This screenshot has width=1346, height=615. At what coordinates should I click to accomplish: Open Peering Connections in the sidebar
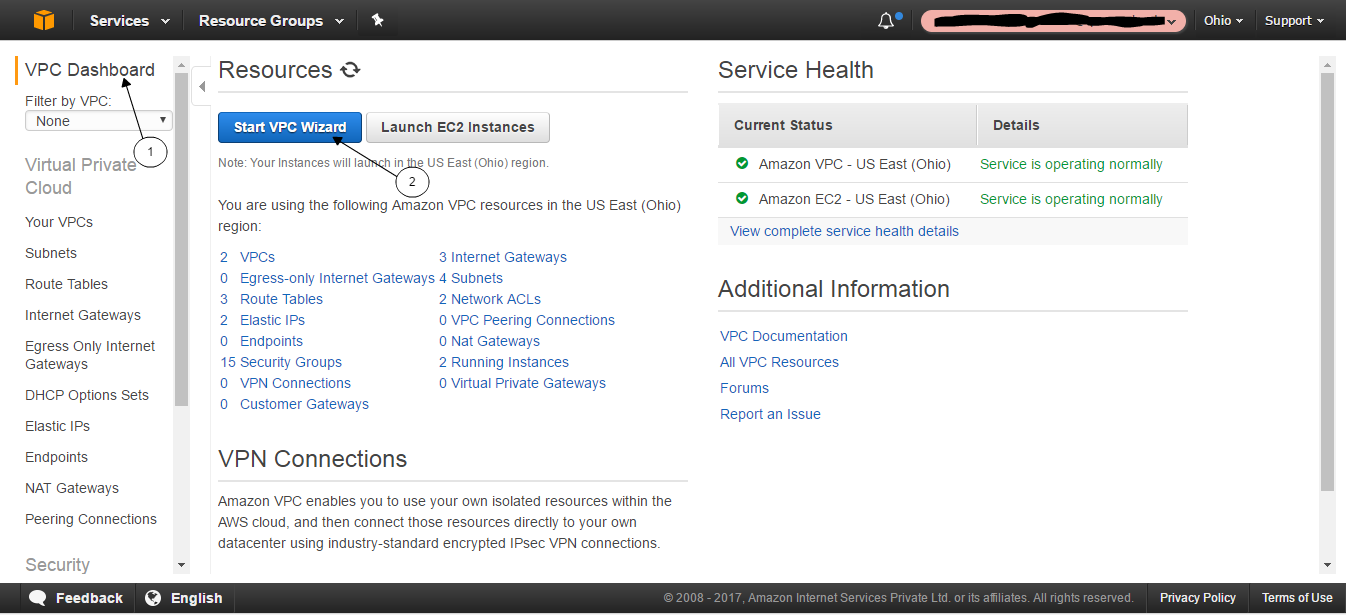(x=91, y=519)
